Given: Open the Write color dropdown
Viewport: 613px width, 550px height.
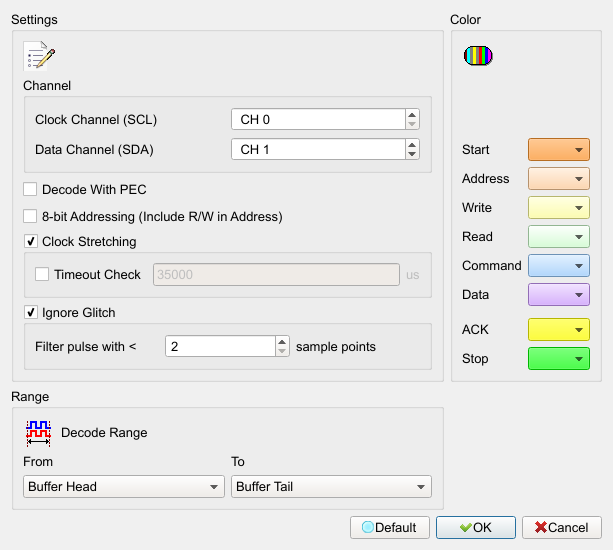Looking at the screenshot, I should (x=559, y=208).
